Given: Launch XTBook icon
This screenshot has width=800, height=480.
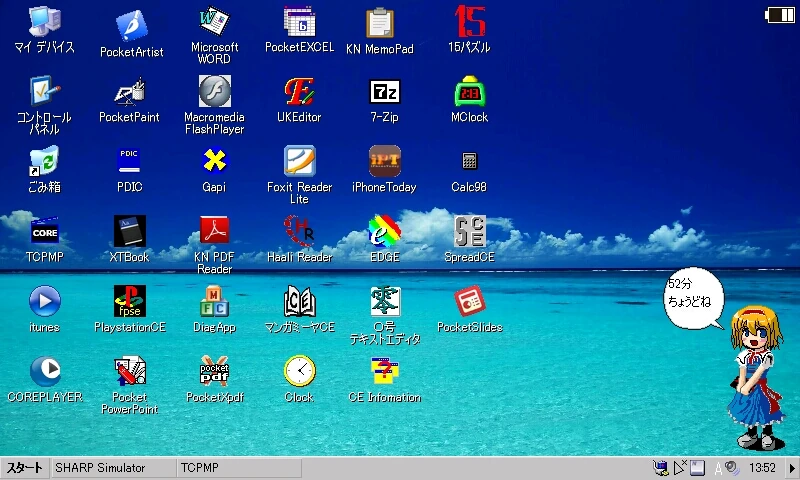Looking at the screenshot, I should pos(130,231).
